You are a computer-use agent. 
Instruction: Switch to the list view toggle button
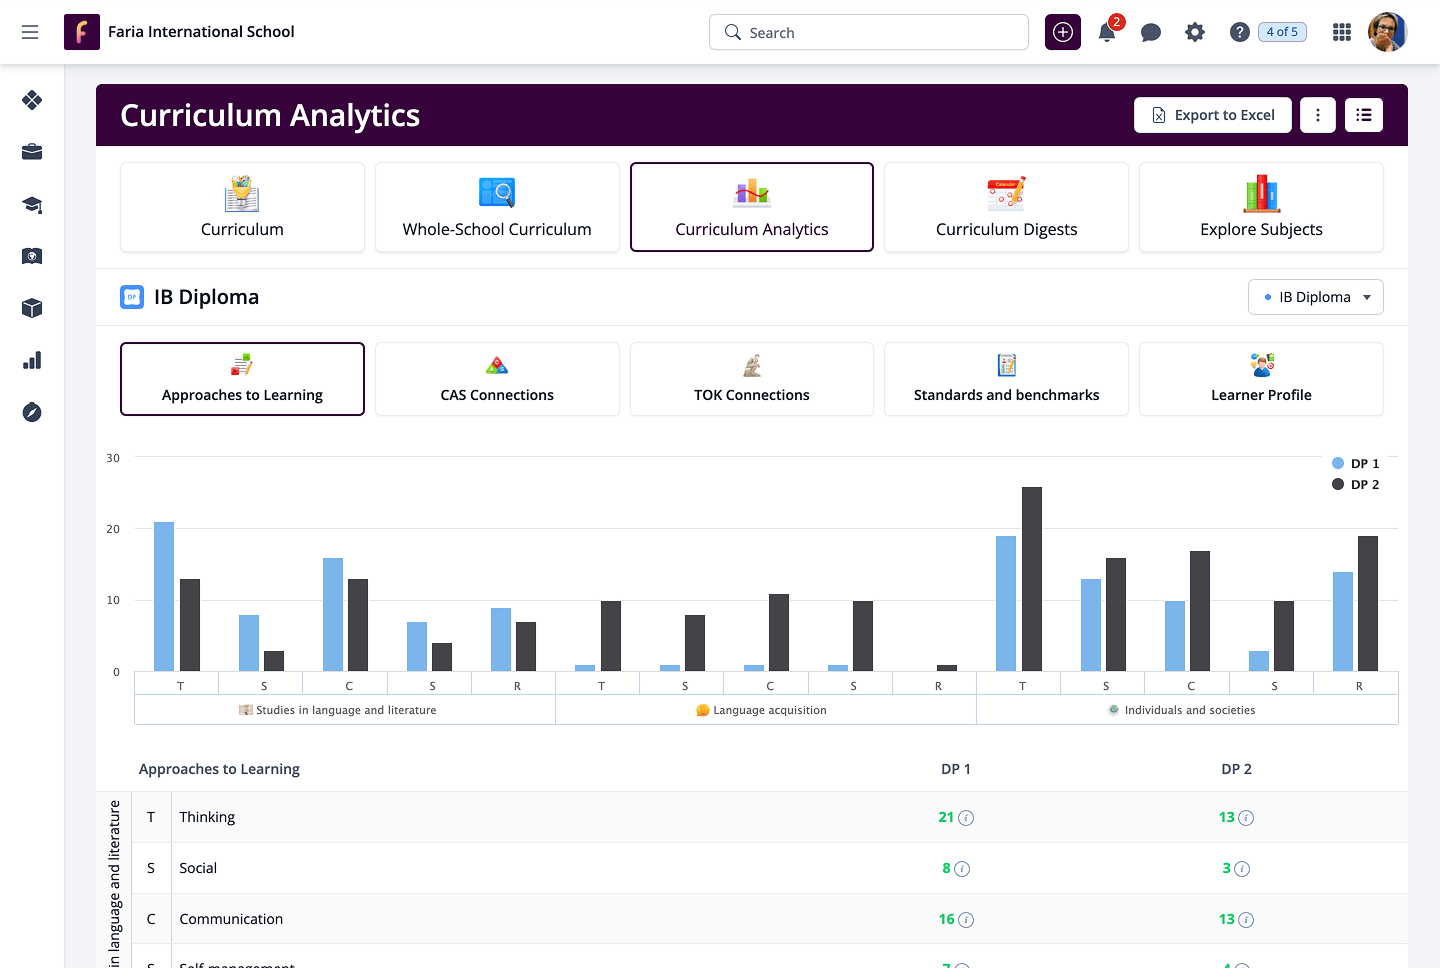1364,115
